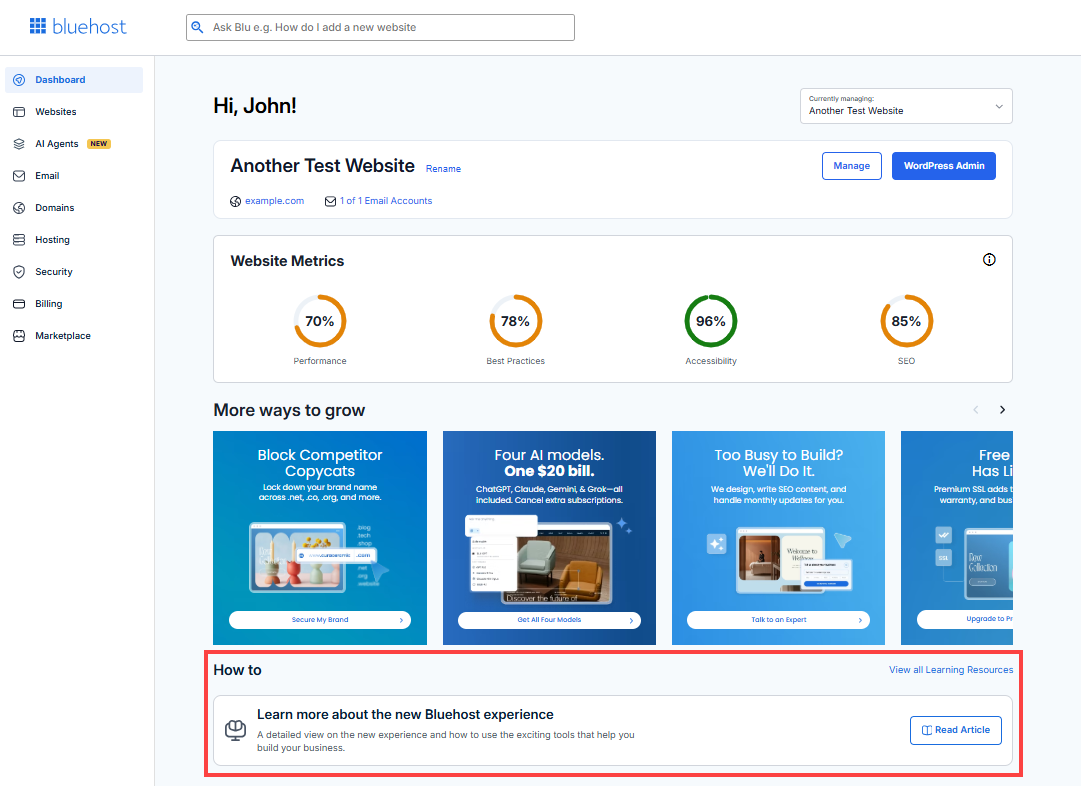Click the Performance 70% gauge
The image size is (1081, 786).
point(320,321)
